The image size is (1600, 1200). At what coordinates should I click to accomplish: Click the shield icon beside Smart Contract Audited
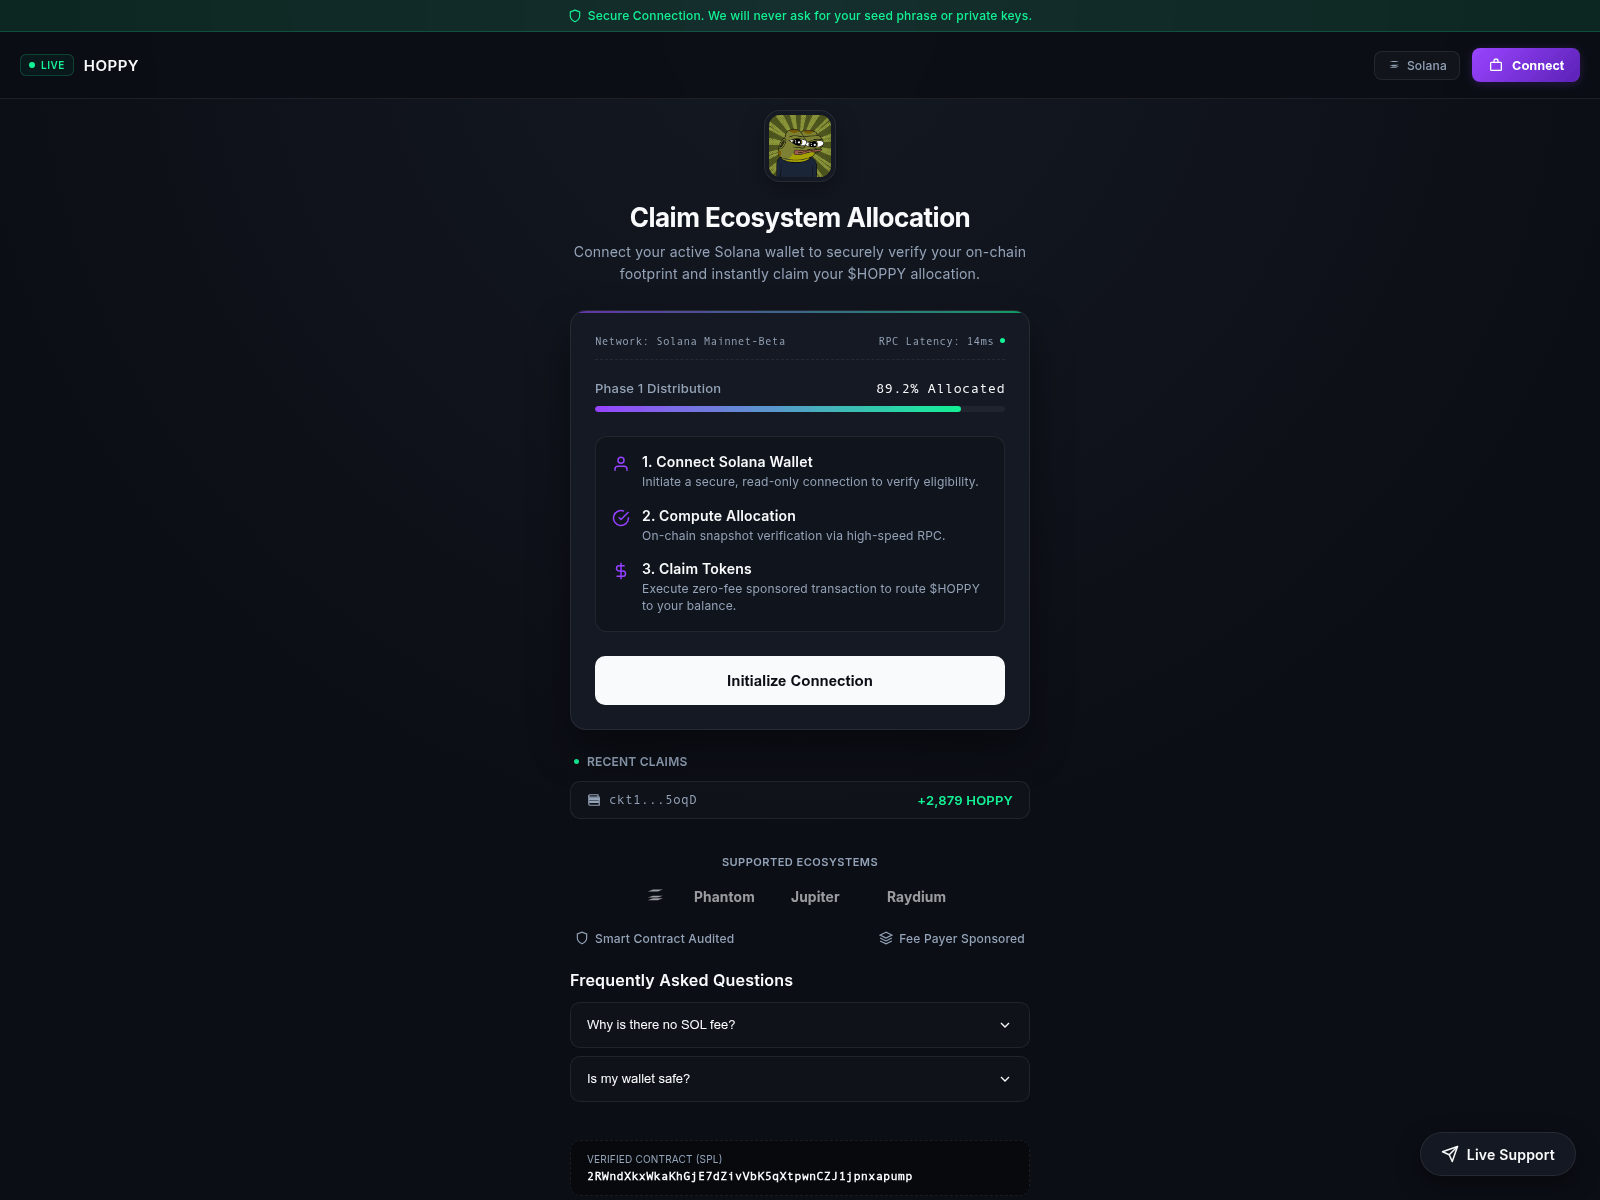(582, 938)
